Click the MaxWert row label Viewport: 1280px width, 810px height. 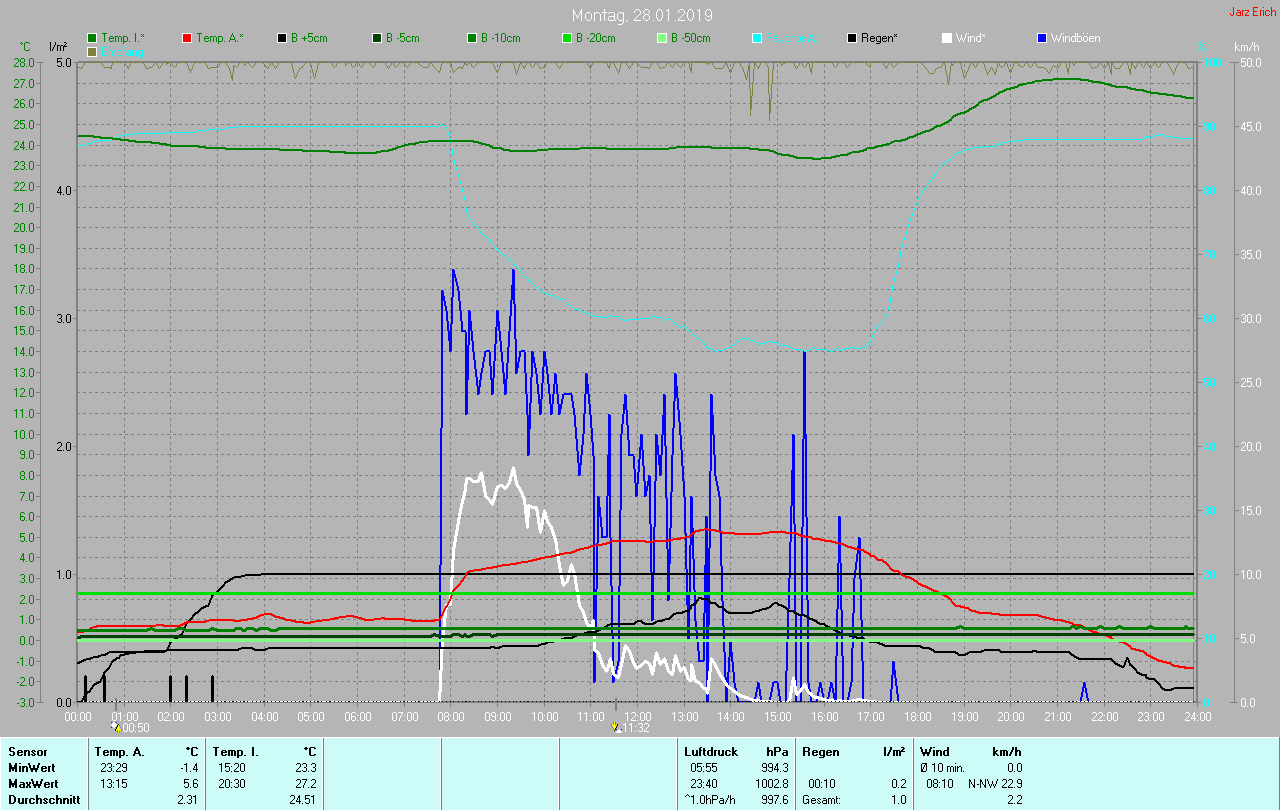[x=33, y=783]
